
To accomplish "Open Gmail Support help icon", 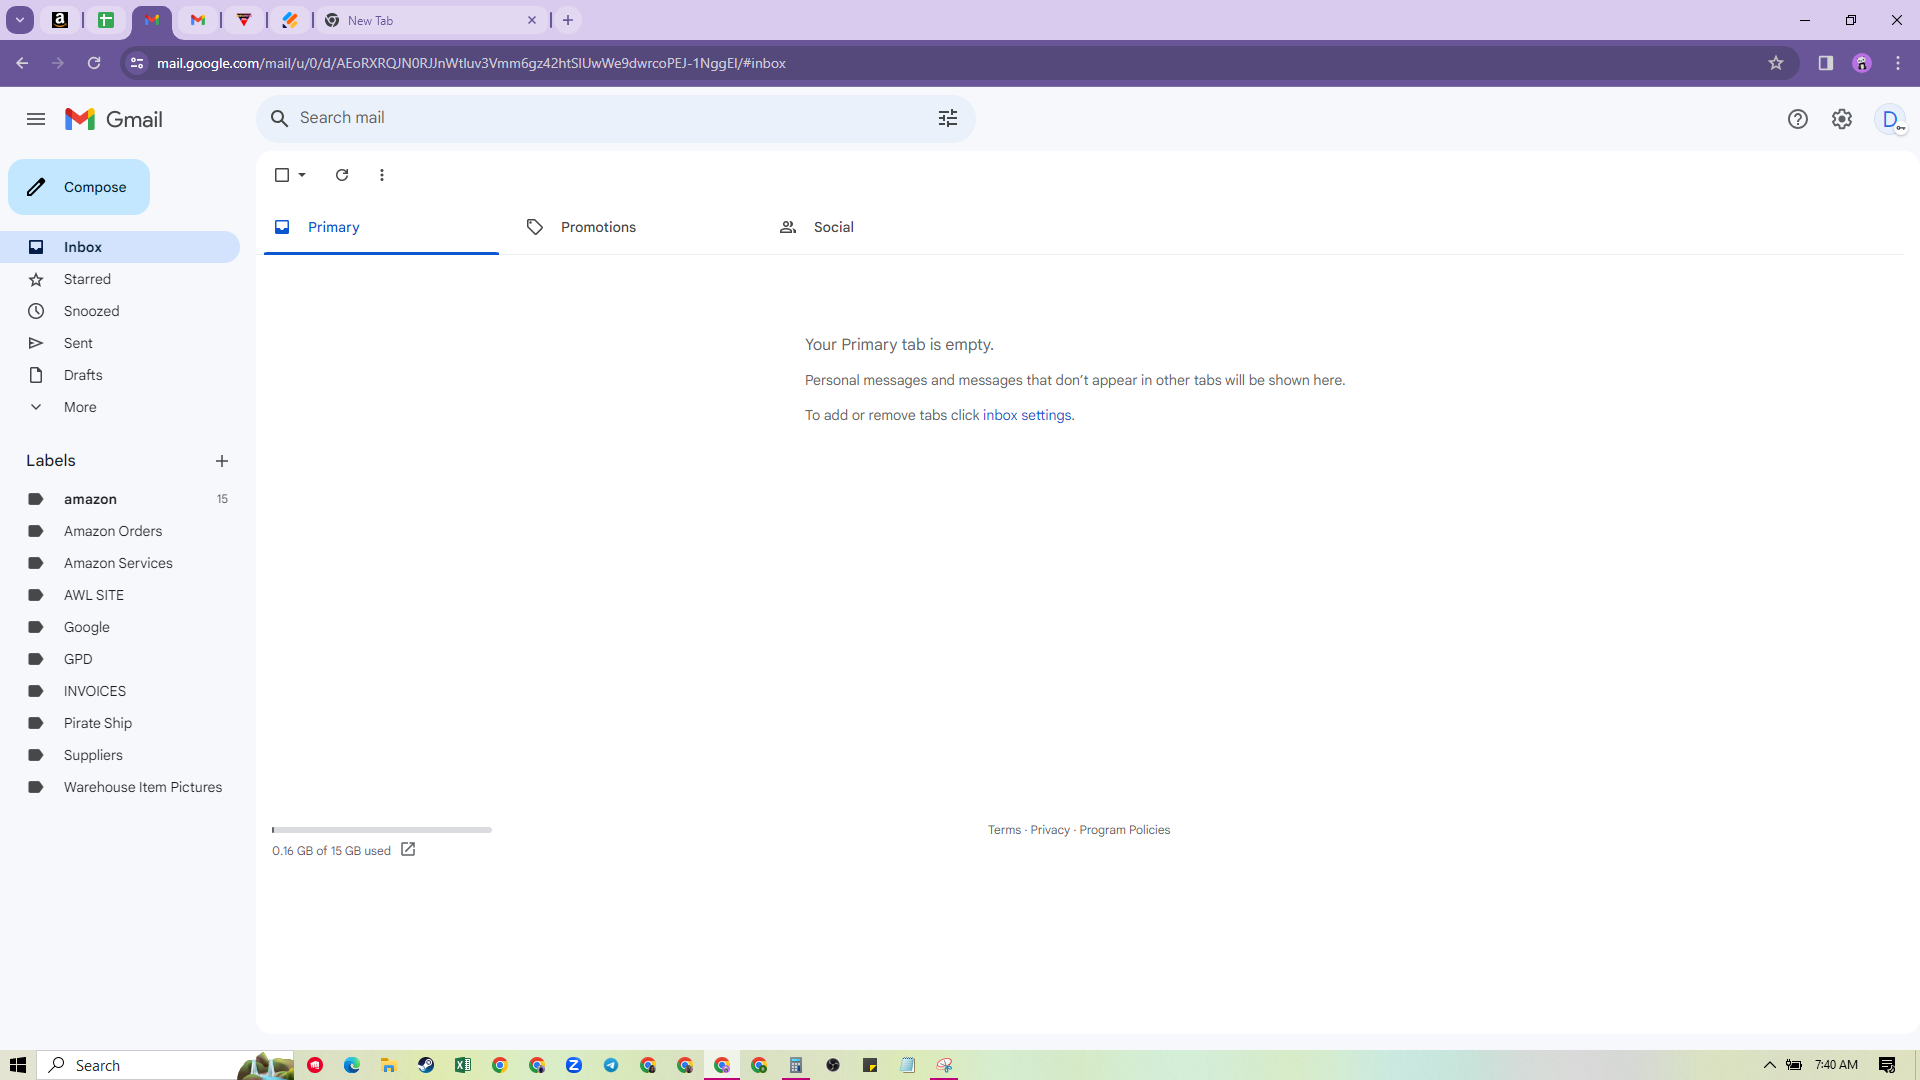I will [1798, 119].
